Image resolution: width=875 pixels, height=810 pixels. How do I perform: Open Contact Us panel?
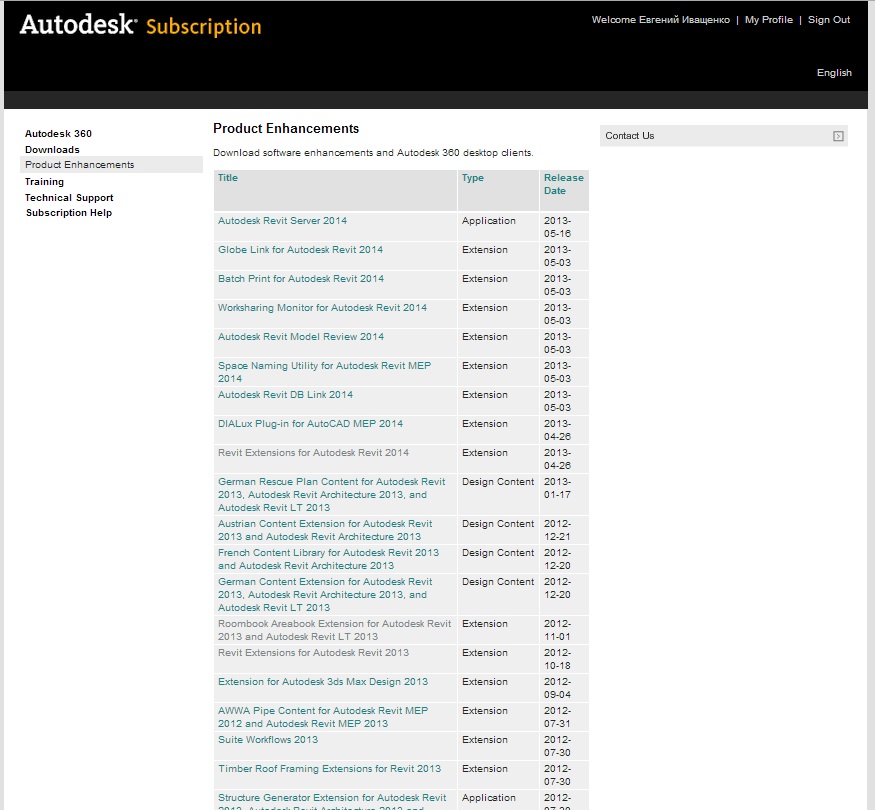click(x=724, y=136)
